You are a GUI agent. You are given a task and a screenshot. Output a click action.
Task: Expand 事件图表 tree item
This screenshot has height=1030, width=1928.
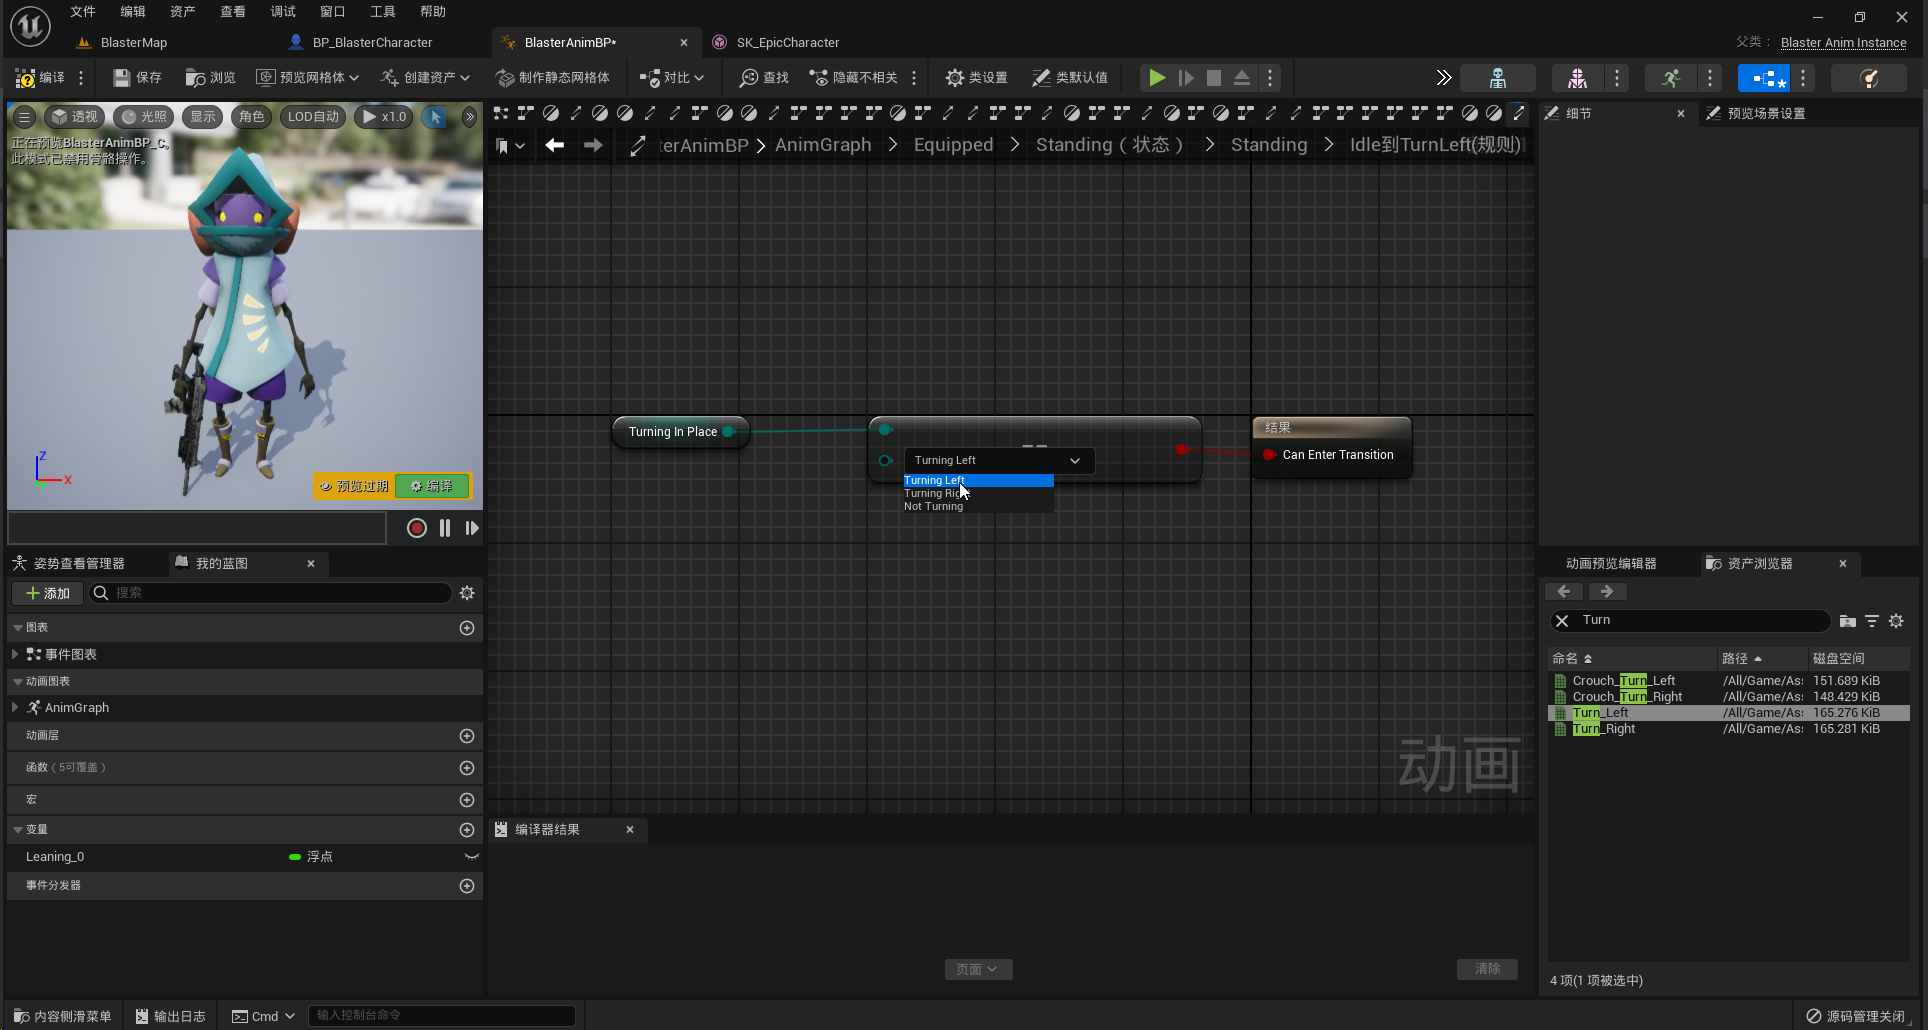click(x=15, y=654)
